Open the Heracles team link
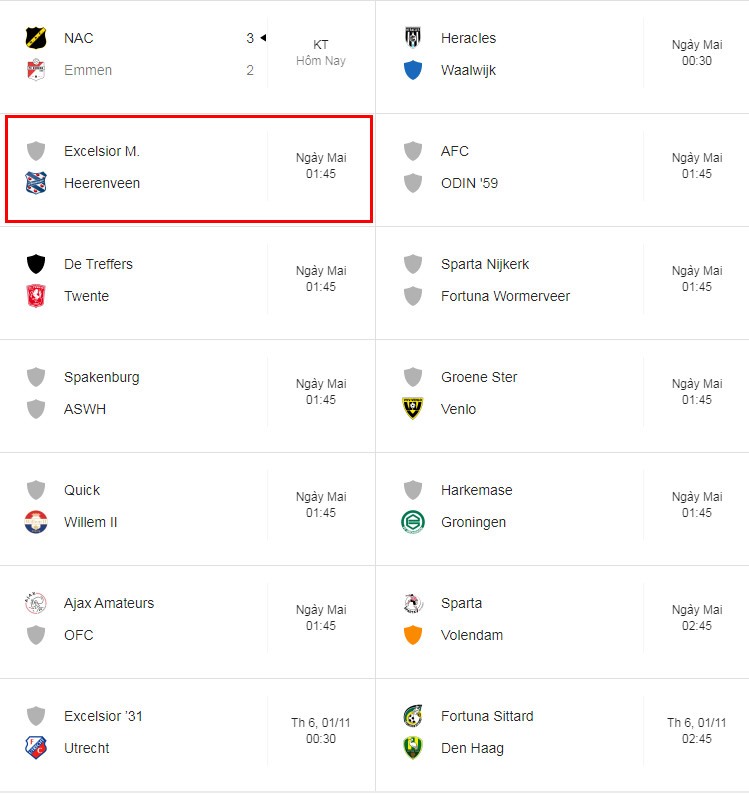 tap(468, 38)
